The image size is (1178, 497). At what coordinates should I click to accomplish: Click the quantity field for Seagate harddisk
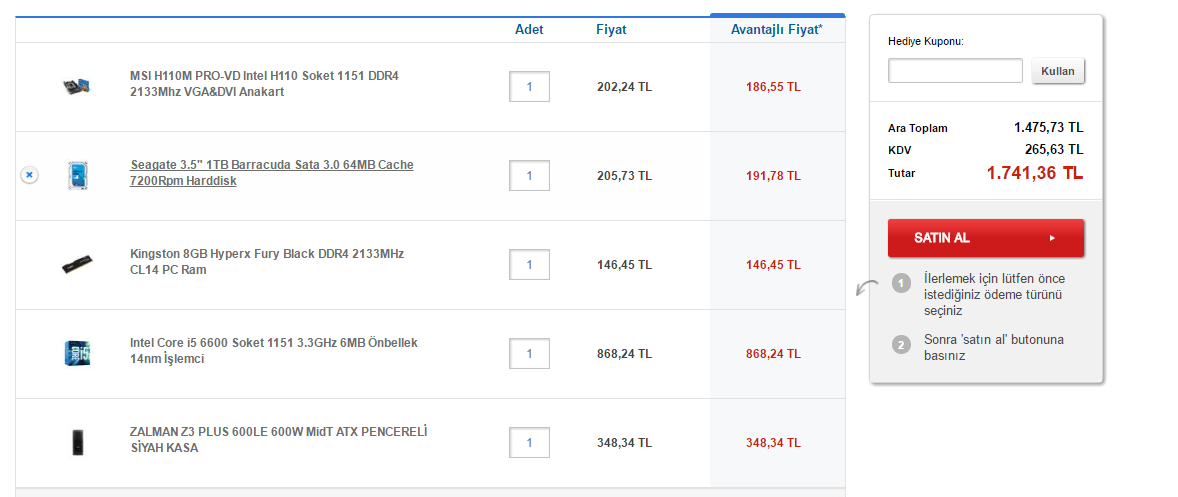529,176
